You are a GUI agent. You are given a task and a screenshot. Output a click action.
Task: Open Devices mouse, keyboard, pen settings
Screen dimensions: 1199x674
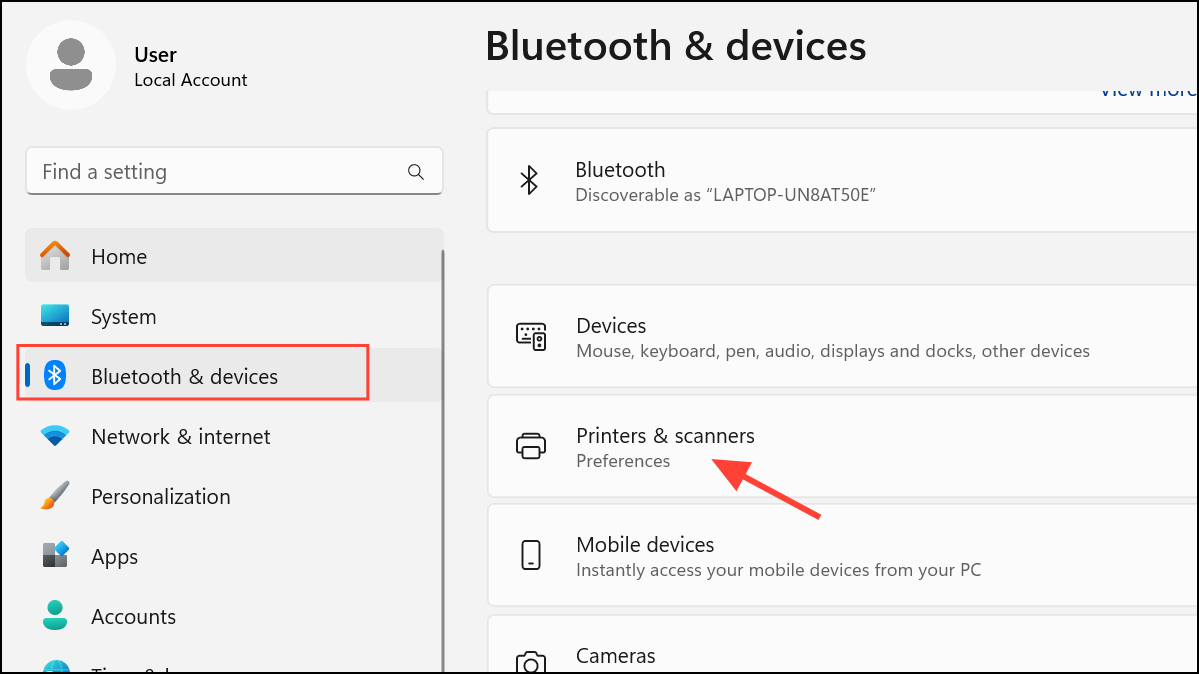pyautogui.click(x=843, y=337)
